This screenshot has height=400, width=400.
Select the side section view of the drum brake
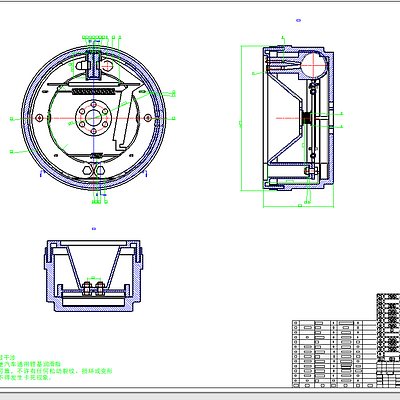click(298, 119)
